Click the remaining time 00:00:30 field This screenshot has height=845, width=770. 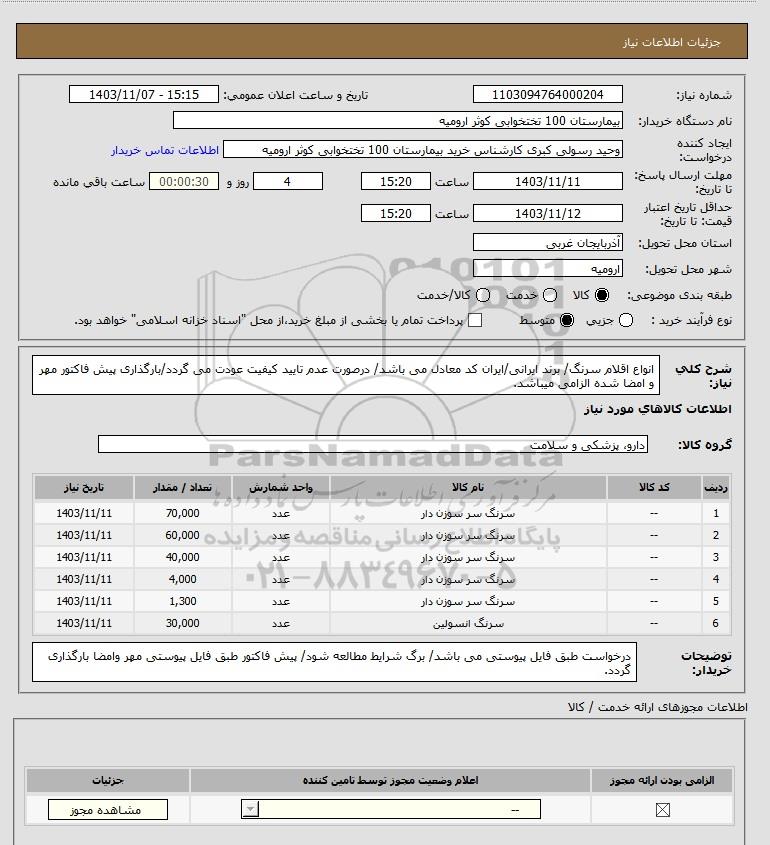[184, 182]
